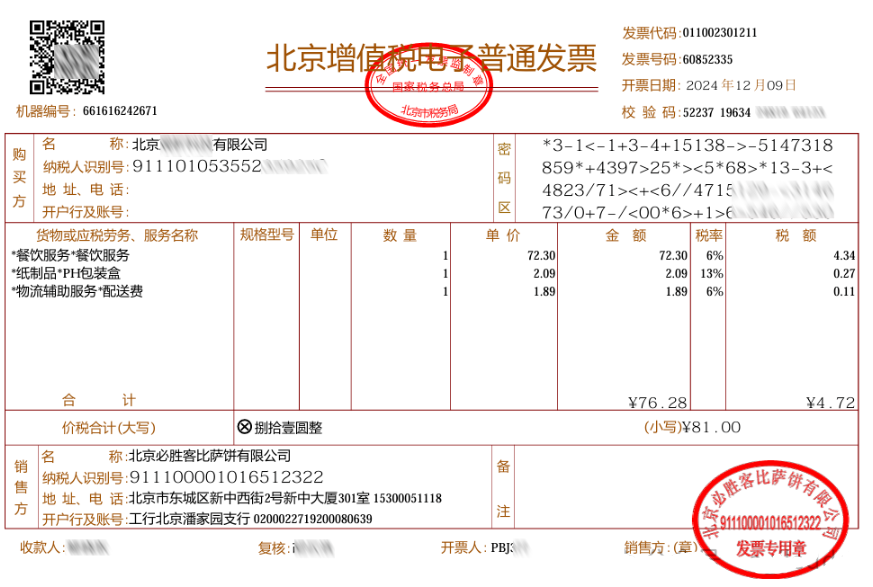
Task: Click the 开票人 label
Action: click(463, 547)
